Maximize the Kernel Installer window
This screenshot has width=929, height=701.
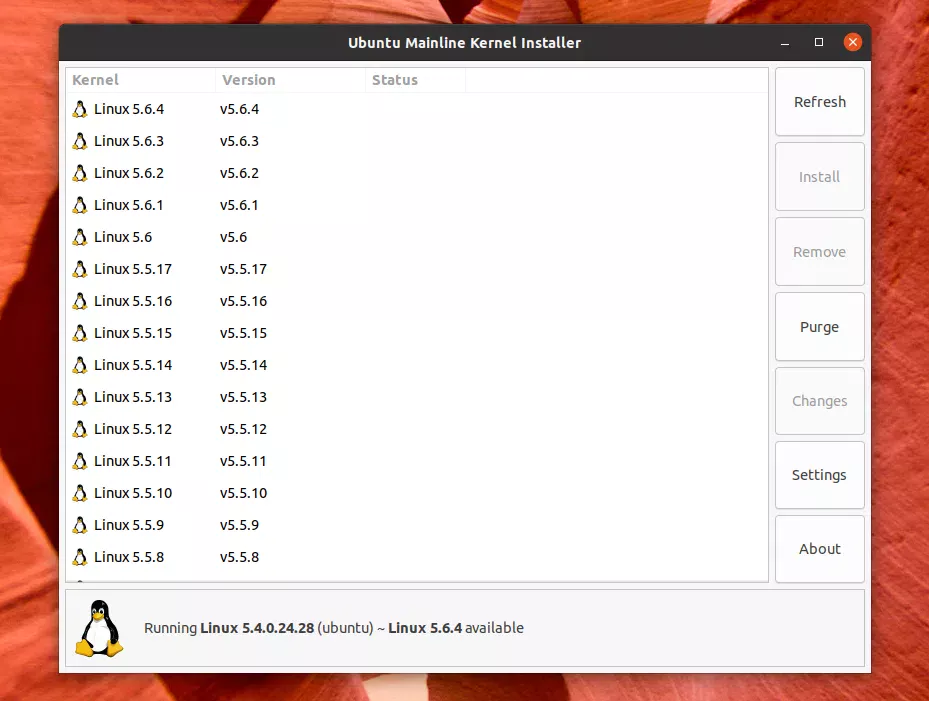[x=819, y=42]
